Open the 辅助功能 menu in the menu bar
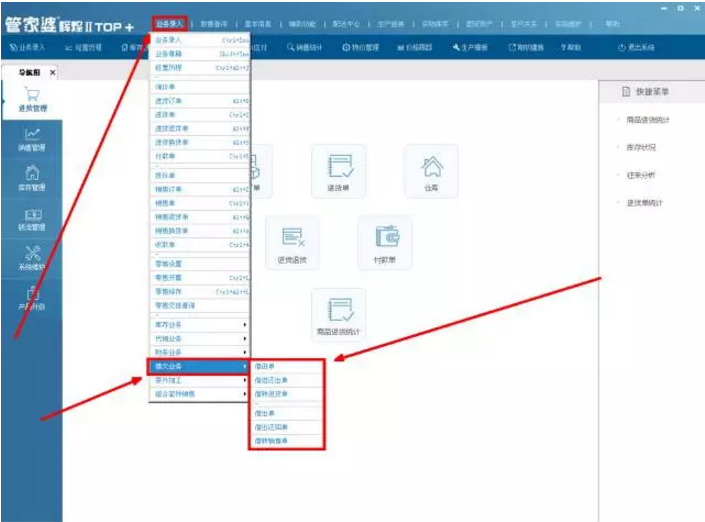The width and height of the screenshot is (705, 522). click(302, 24)
